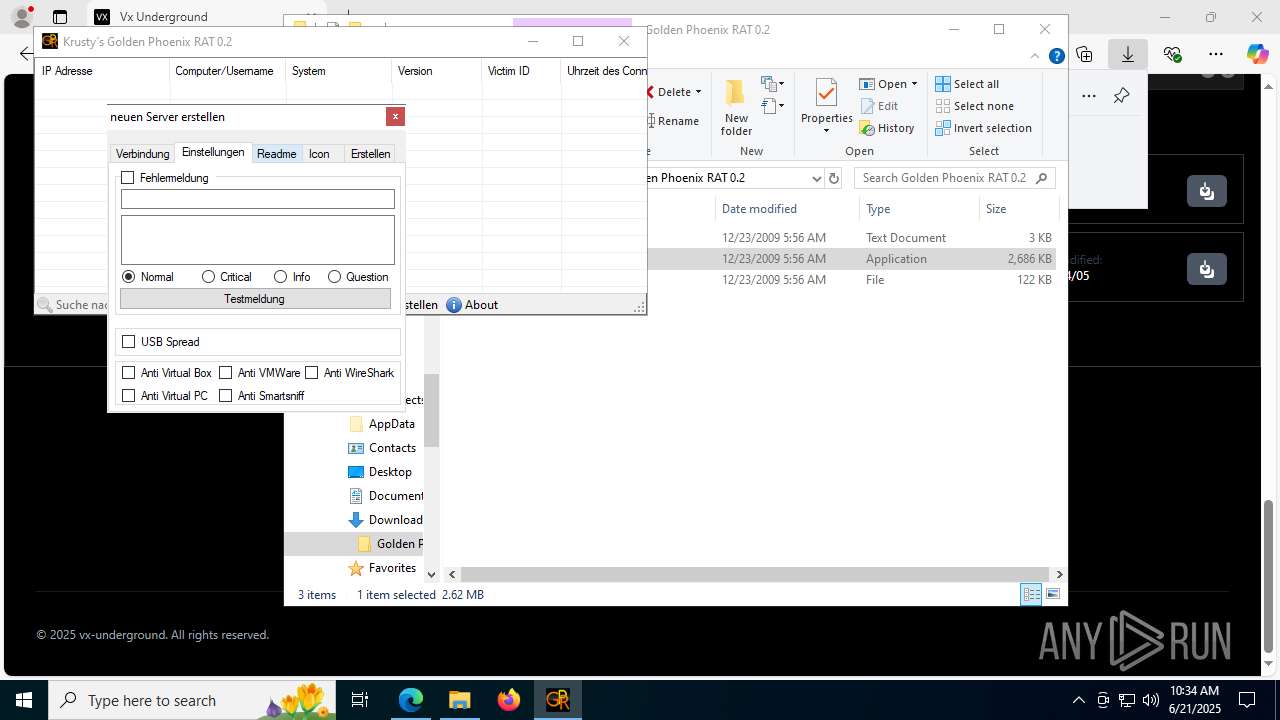Click Golden Phoenix RAT taskbar icon
The height and width of the screenshot is (720, 1280).
[558, 700]
